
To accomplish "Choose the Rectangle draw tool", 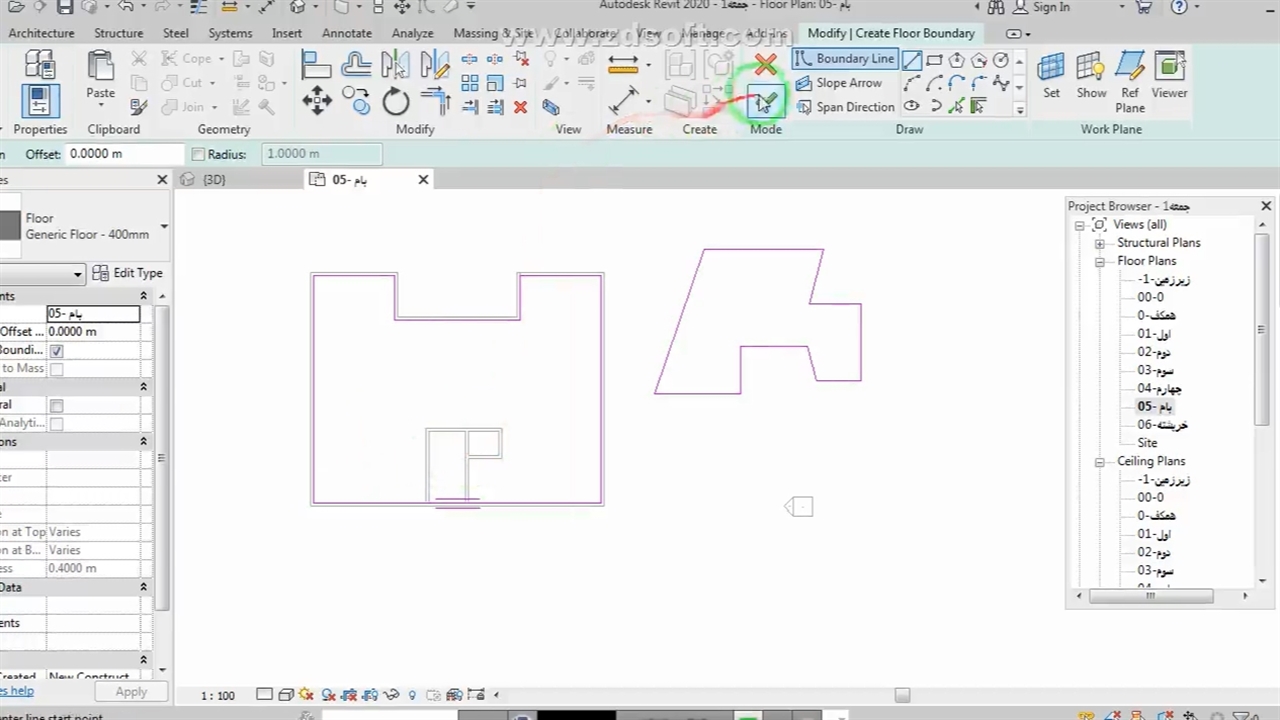I will tap(934, 60).
